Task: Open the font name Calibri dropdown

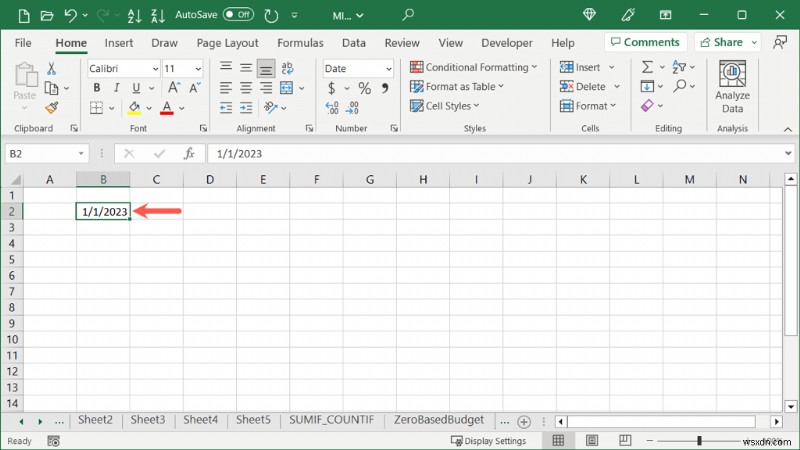Action: click(x=155, y=68)
